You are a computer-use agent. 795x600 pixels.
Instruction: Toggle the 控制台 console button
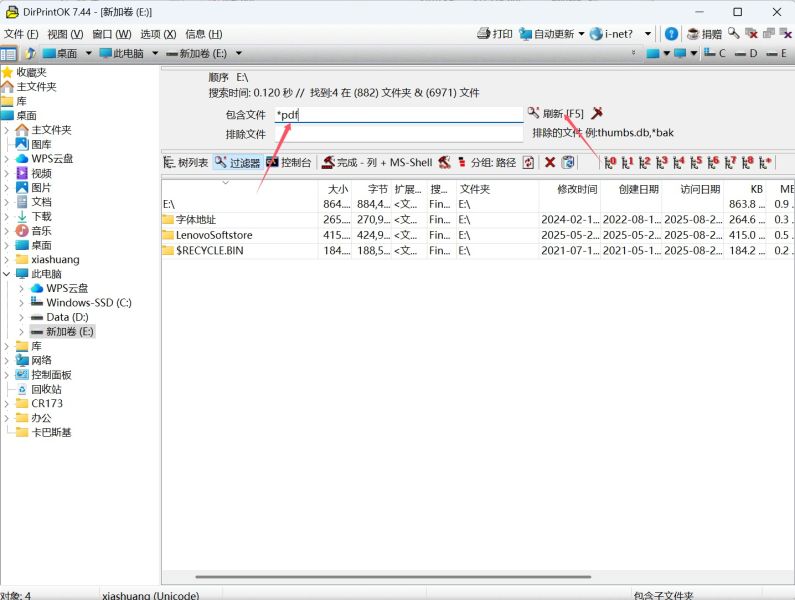click(x=288, y=162)
